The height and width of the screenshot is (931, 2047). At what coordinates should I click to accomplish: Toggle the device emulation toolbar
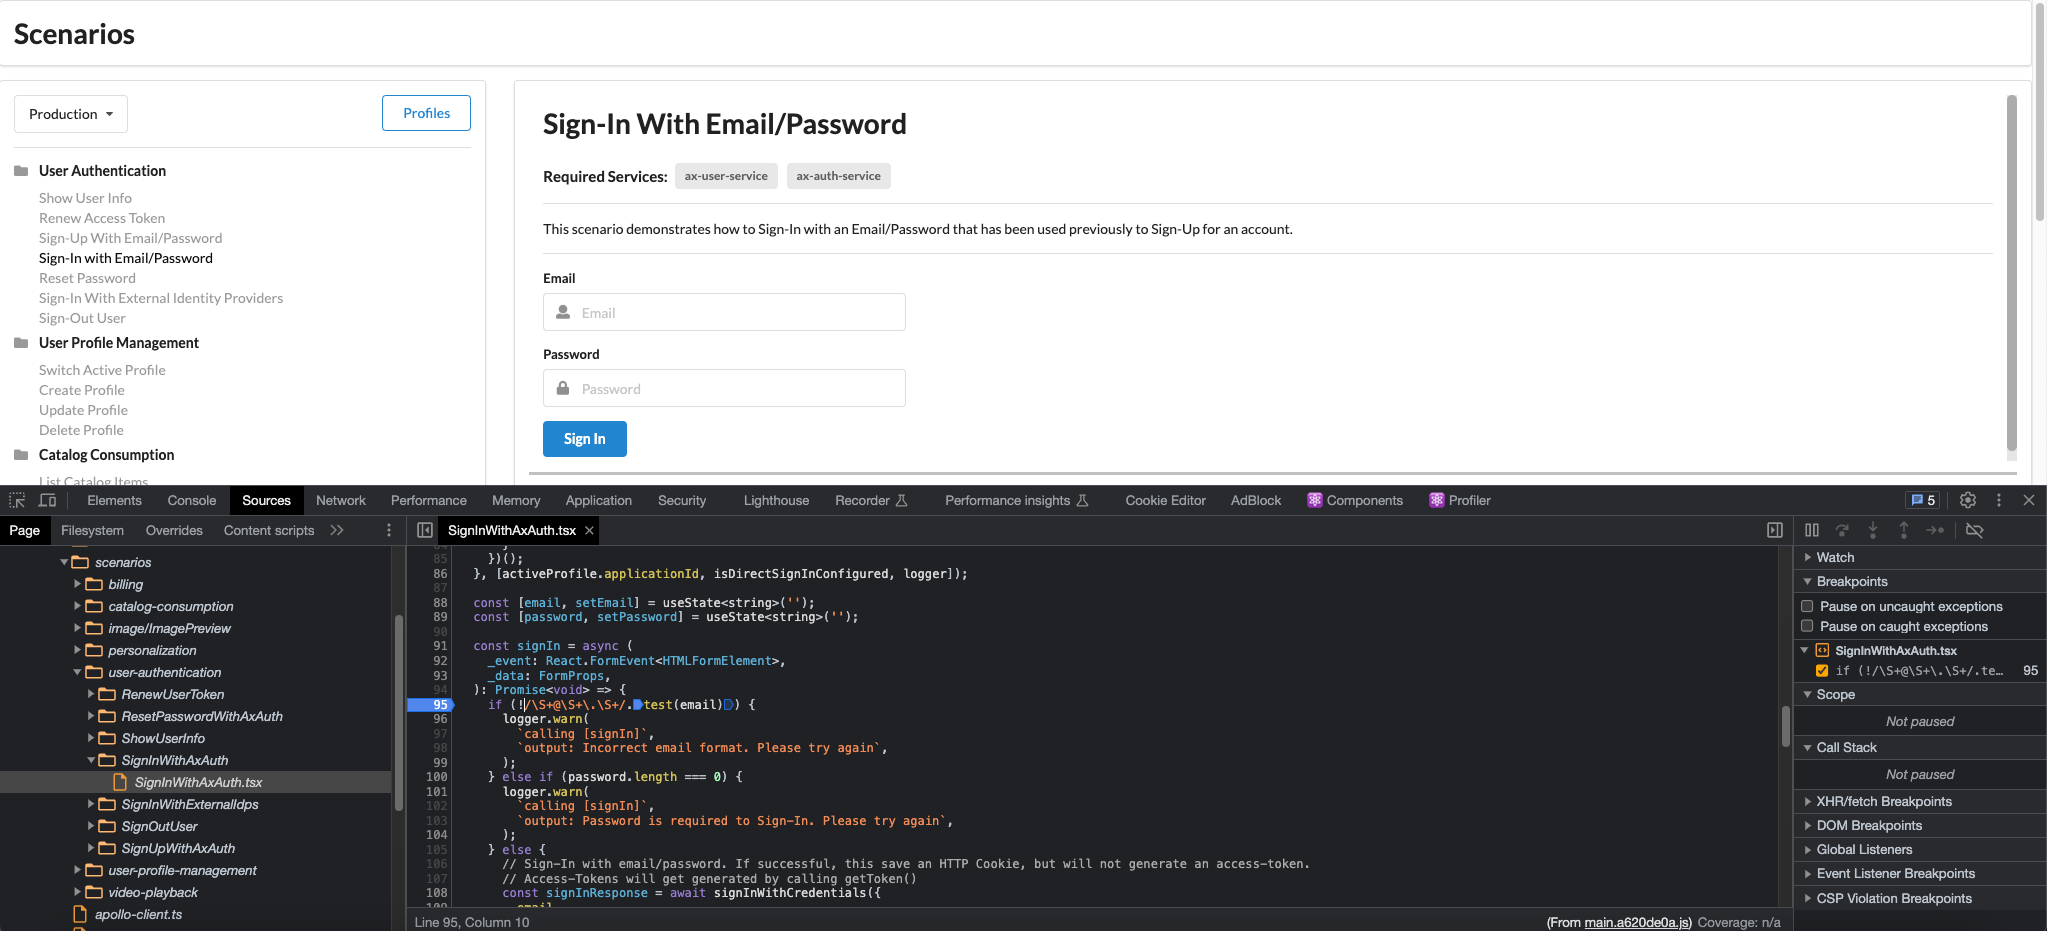[47, 499]
